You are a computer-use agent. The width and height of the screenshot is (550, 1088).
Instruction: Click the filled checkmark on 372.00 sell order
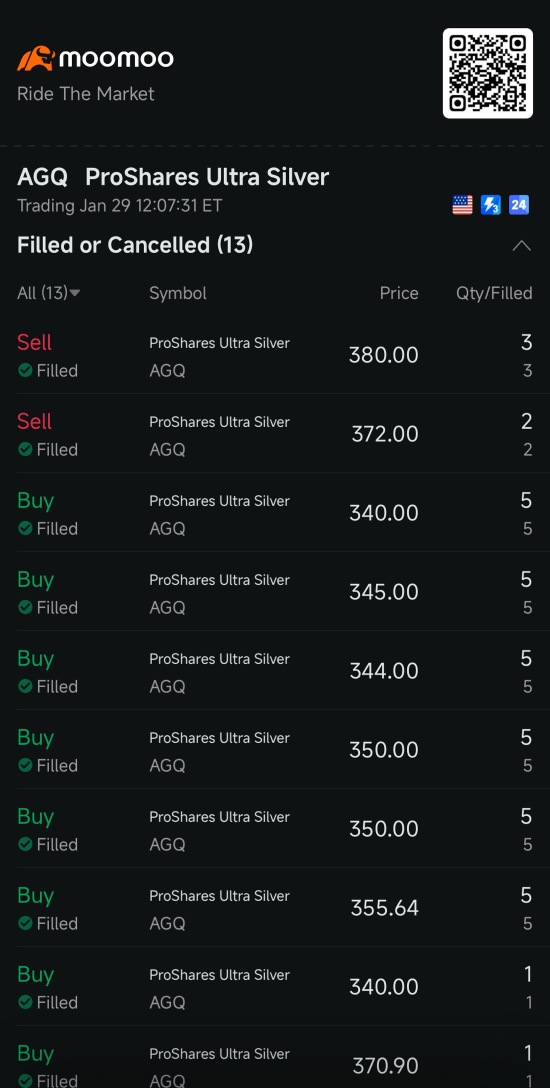[25, 450]
